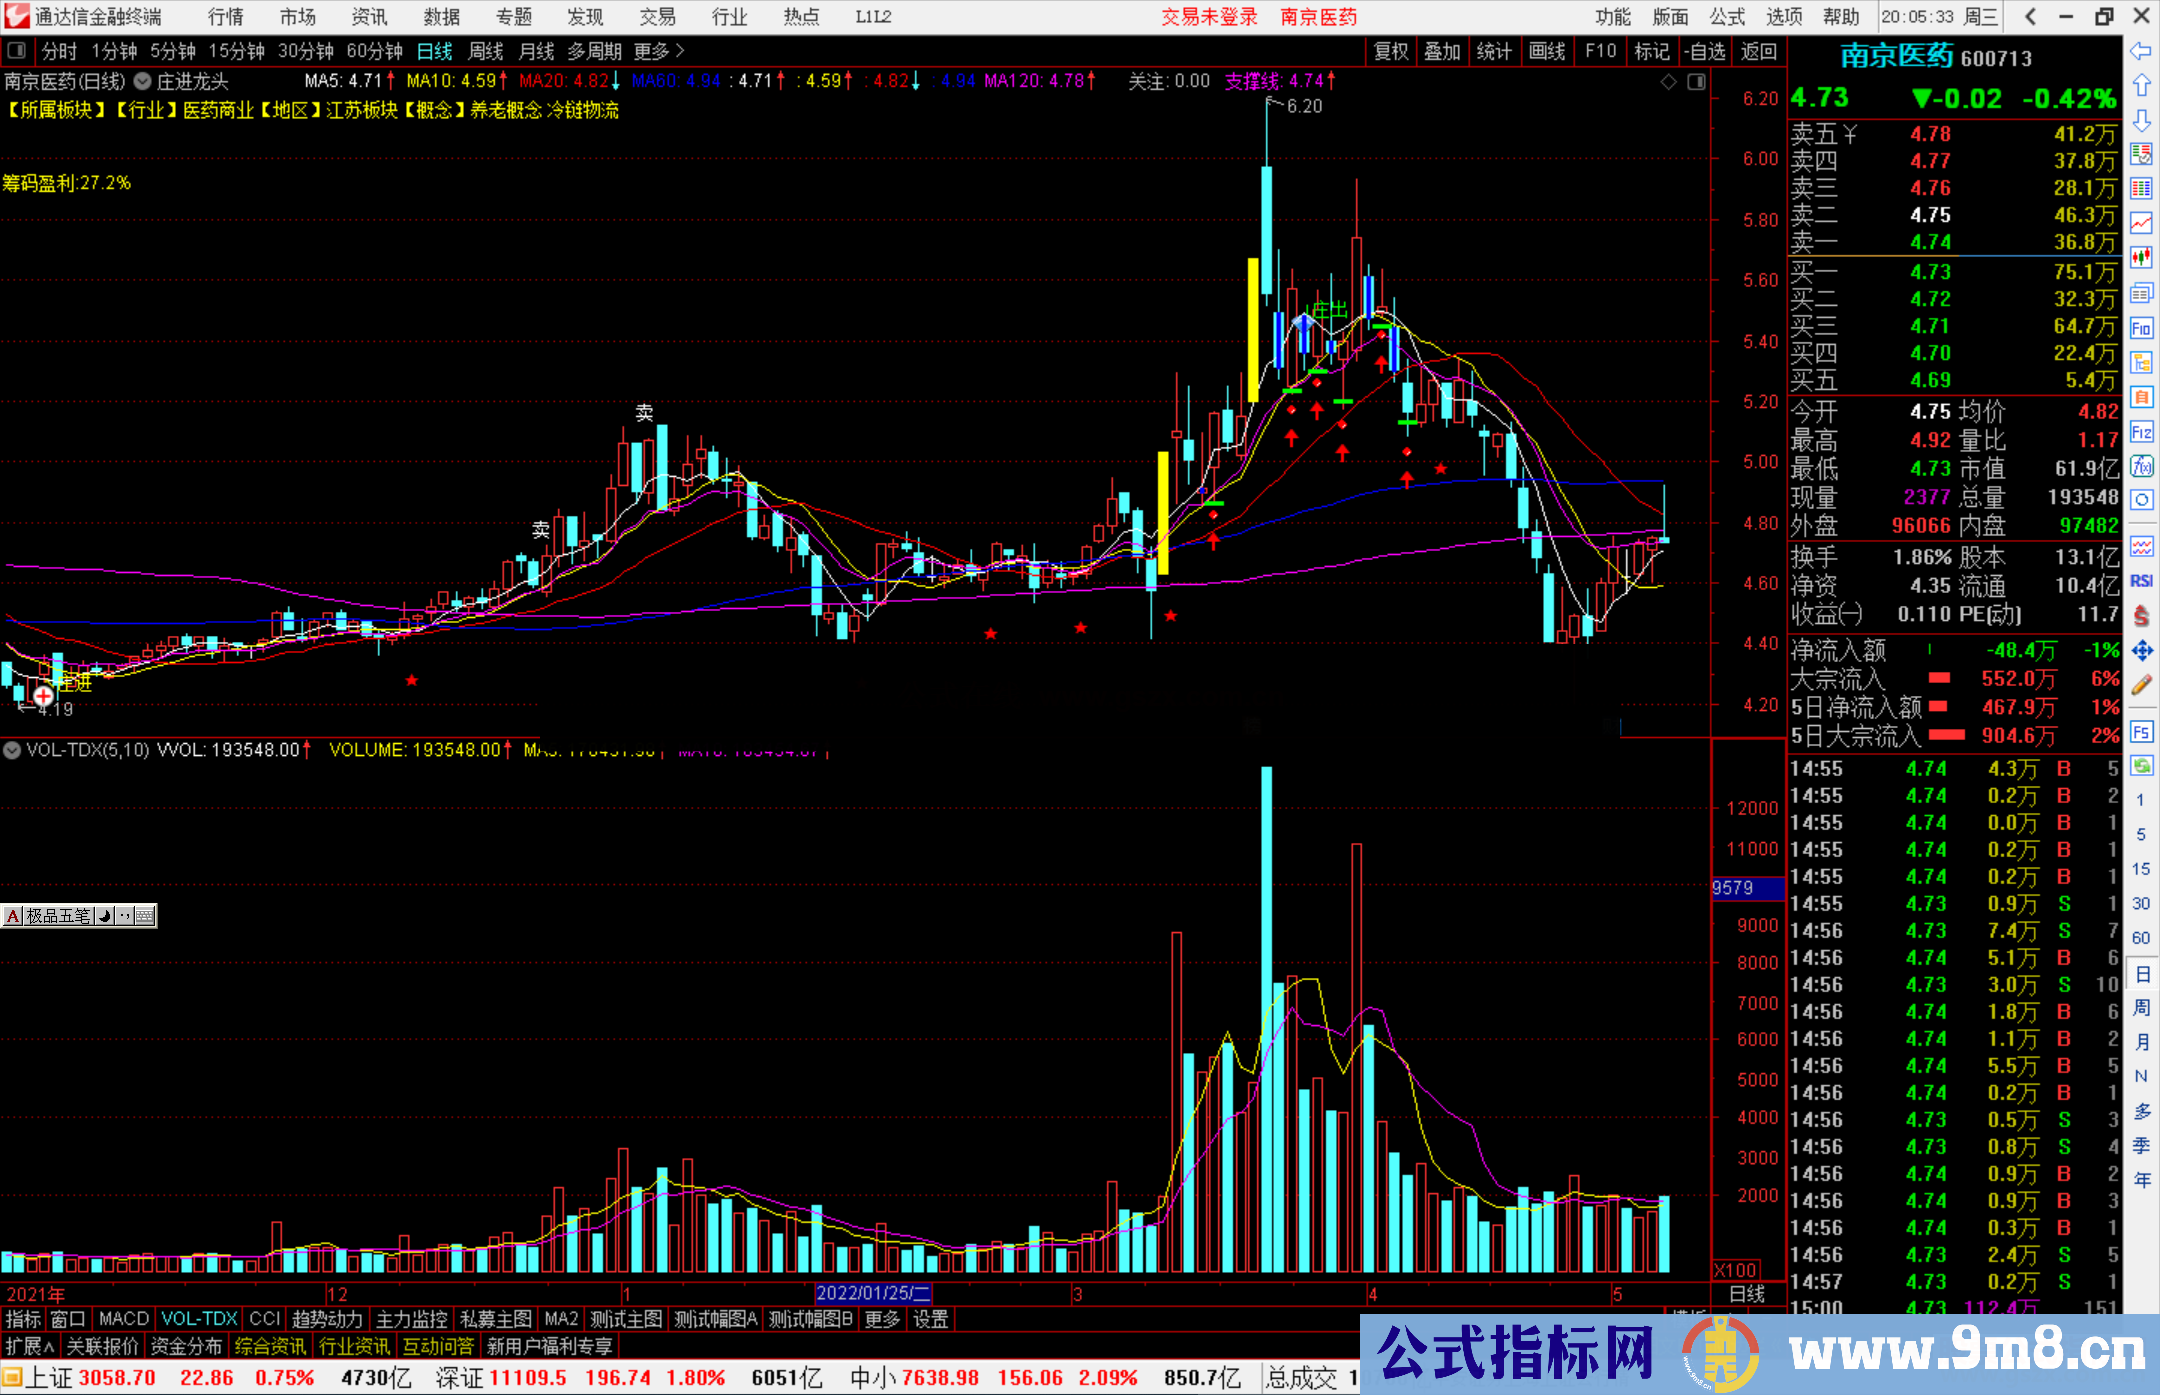Click the FS icon in right sidebar

tap(2141, 732)
